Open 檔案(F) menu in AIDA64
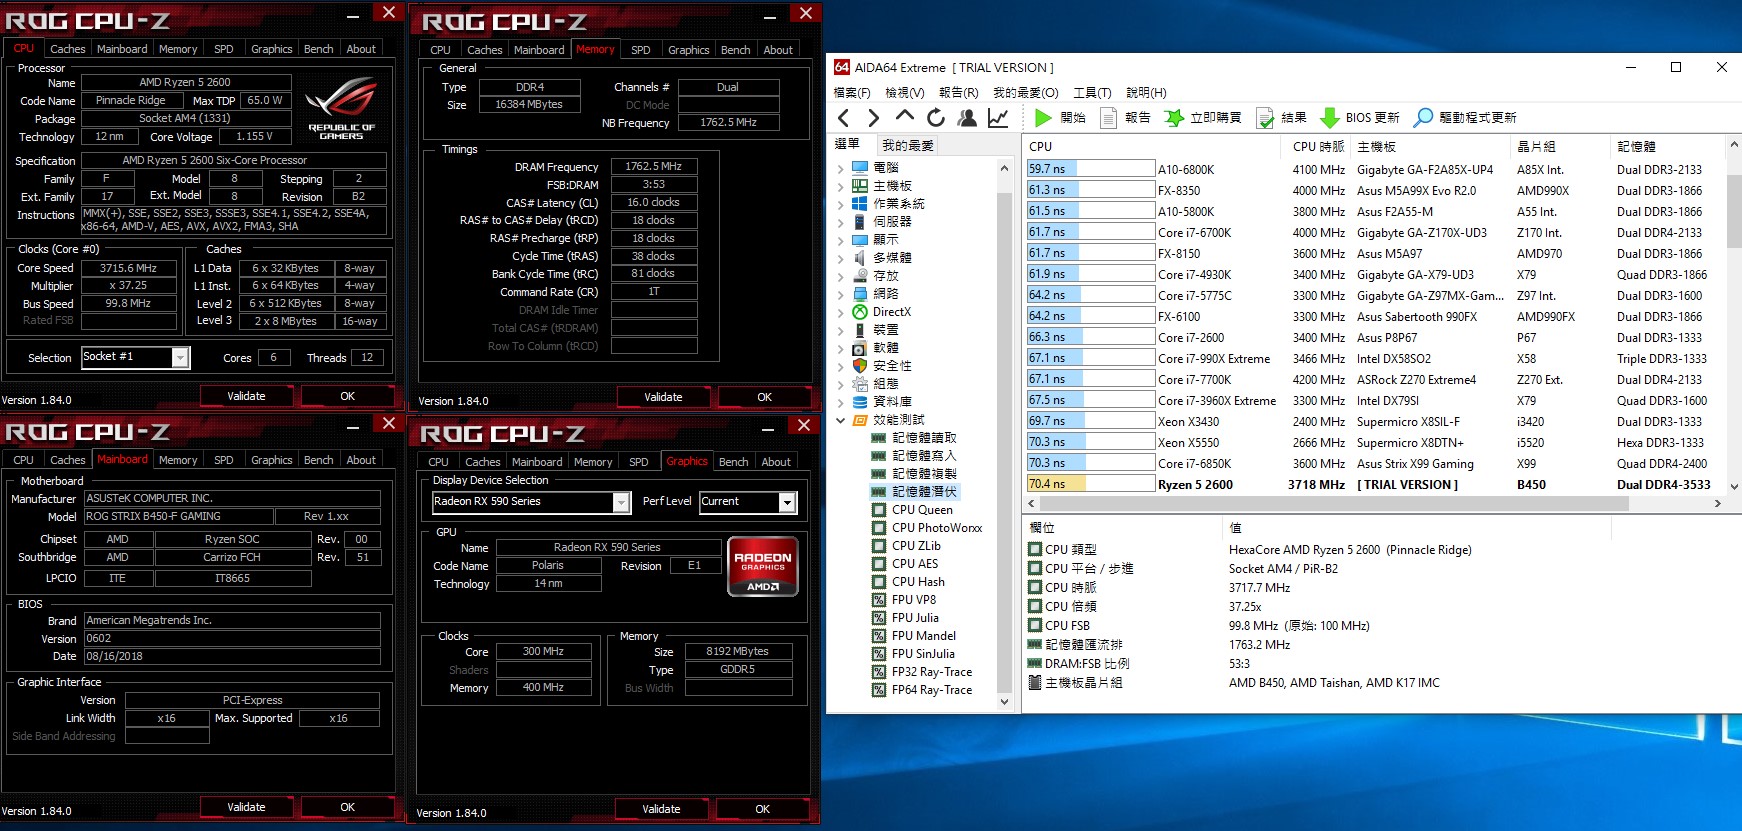Image resolution: width=1742 pixels, height=831 pixels. [852, 92]
